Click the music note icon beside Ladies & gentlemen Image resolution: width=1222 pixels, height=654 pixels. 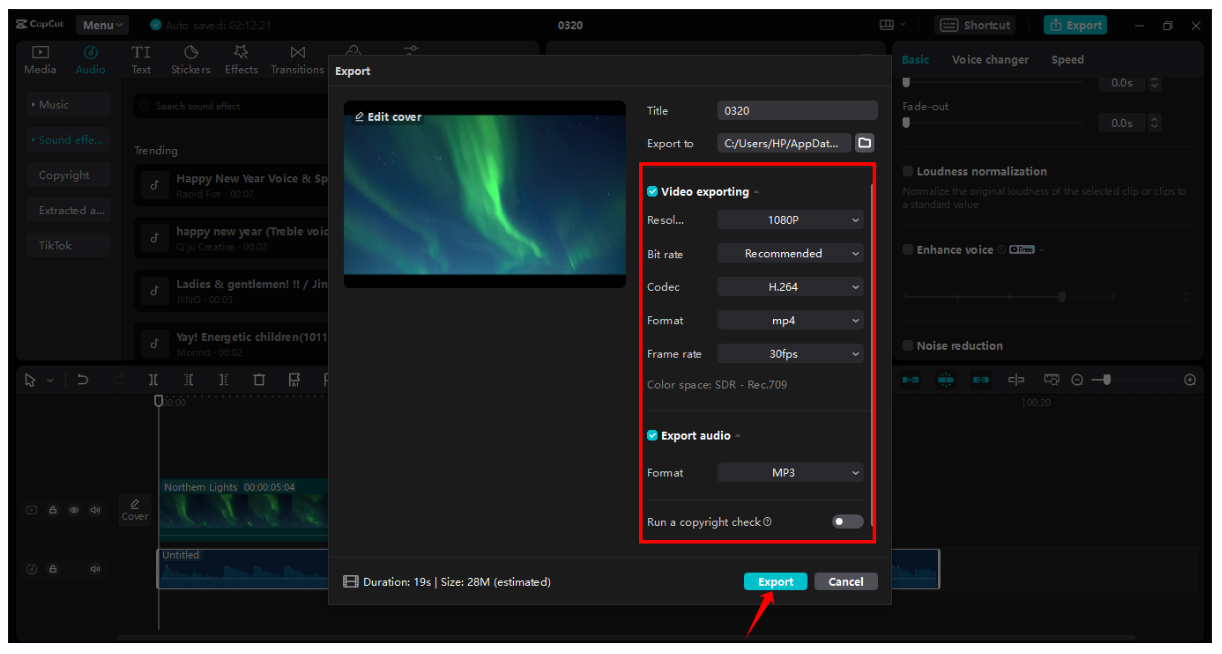154,291
